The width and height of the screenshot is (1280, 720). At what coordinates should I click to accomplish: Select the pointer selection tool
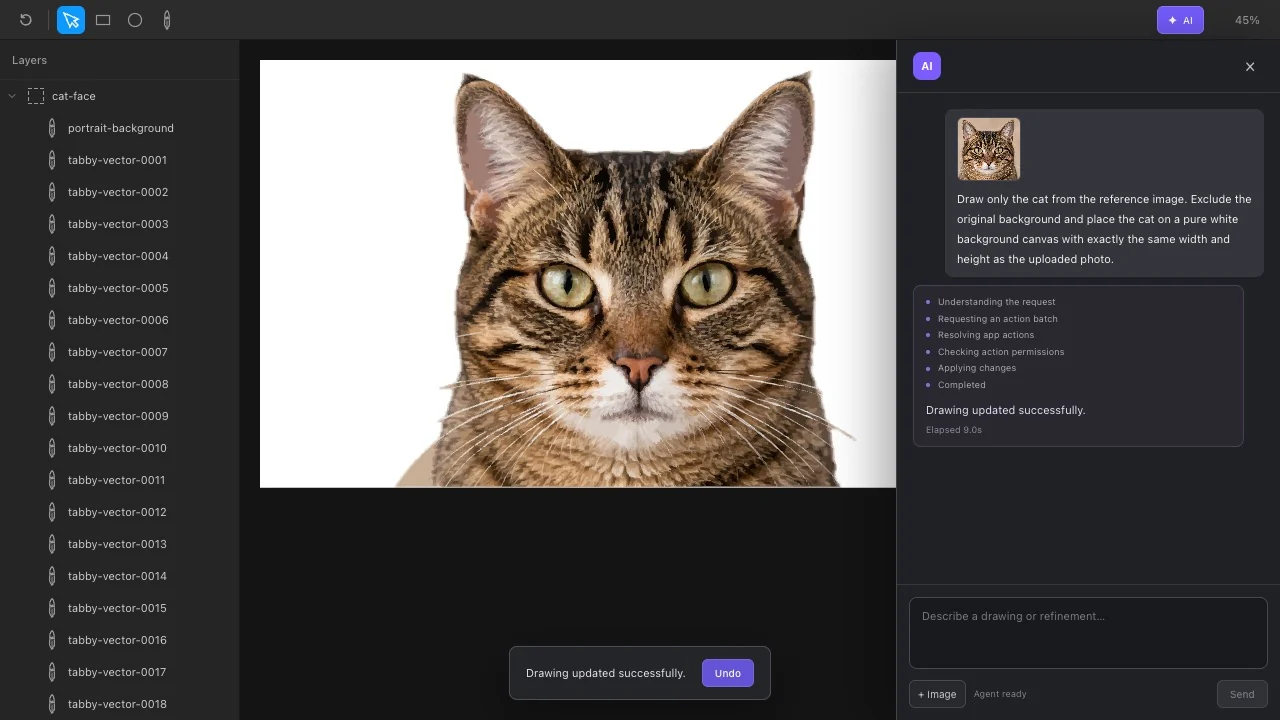tap(71, 20)
